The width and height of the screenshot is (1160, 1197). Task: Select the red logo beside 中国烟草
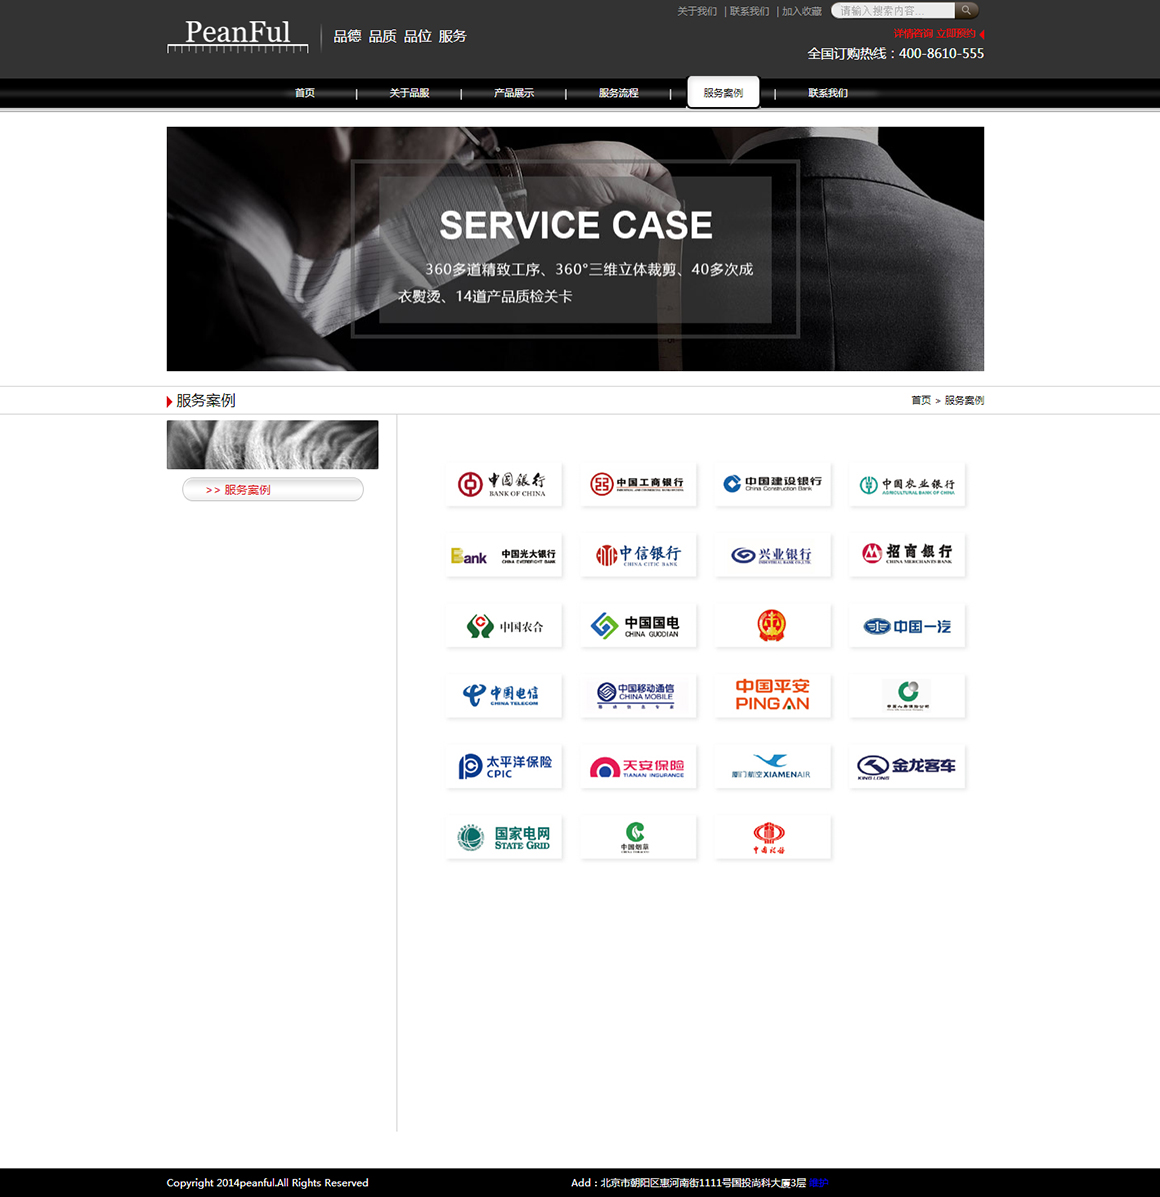pos(772,837)
